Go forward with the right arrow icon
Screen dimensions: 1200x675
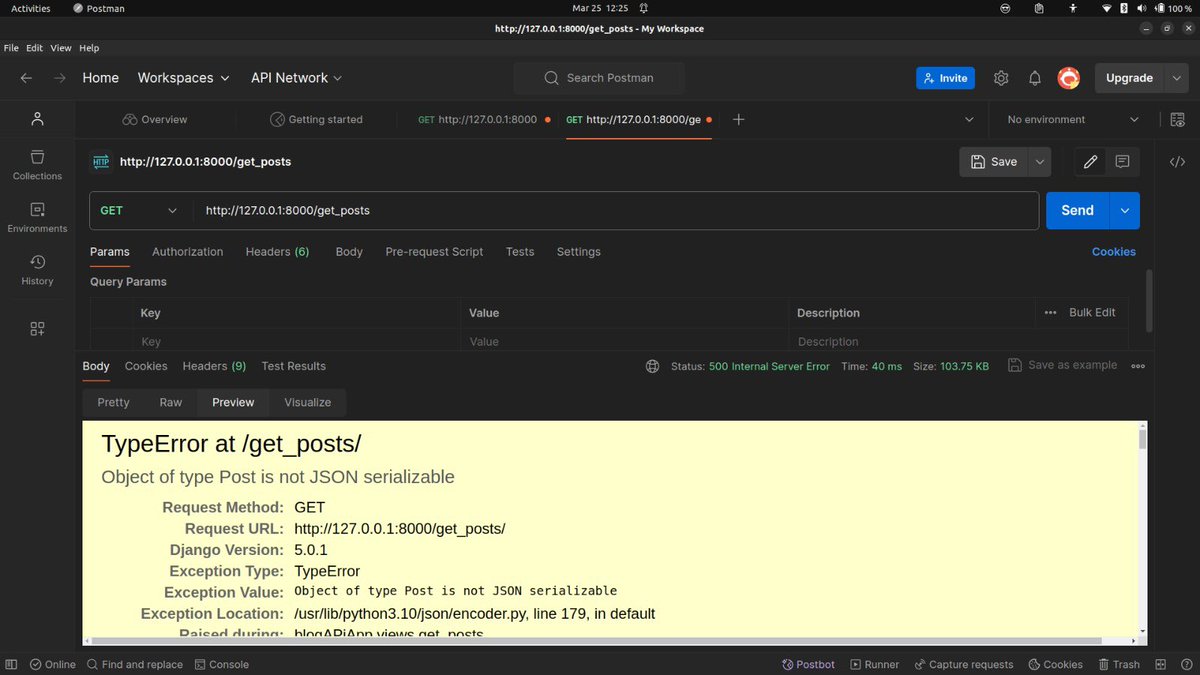(60, 78)
